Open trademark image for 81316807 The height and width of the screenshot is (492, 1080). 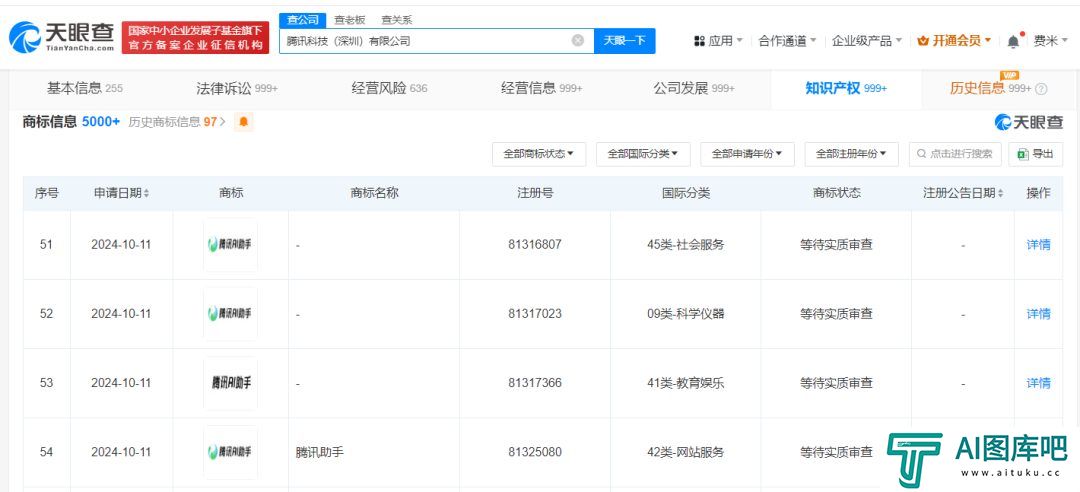click(231, 245)
